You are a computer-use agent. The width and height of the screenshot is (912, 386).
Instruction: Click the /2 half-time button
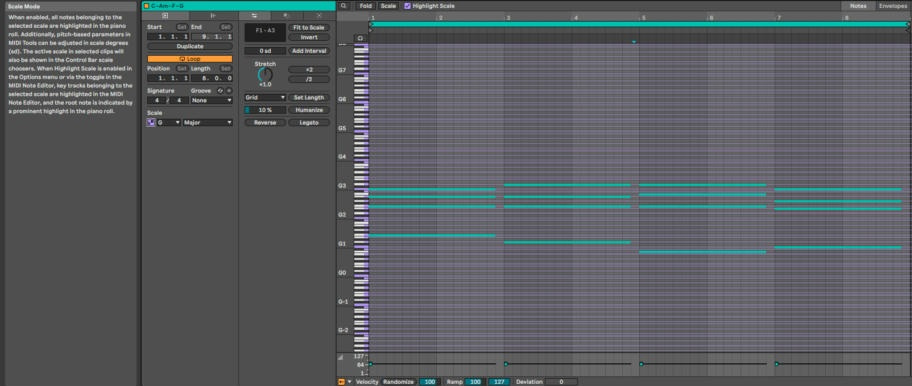[309, 79]
